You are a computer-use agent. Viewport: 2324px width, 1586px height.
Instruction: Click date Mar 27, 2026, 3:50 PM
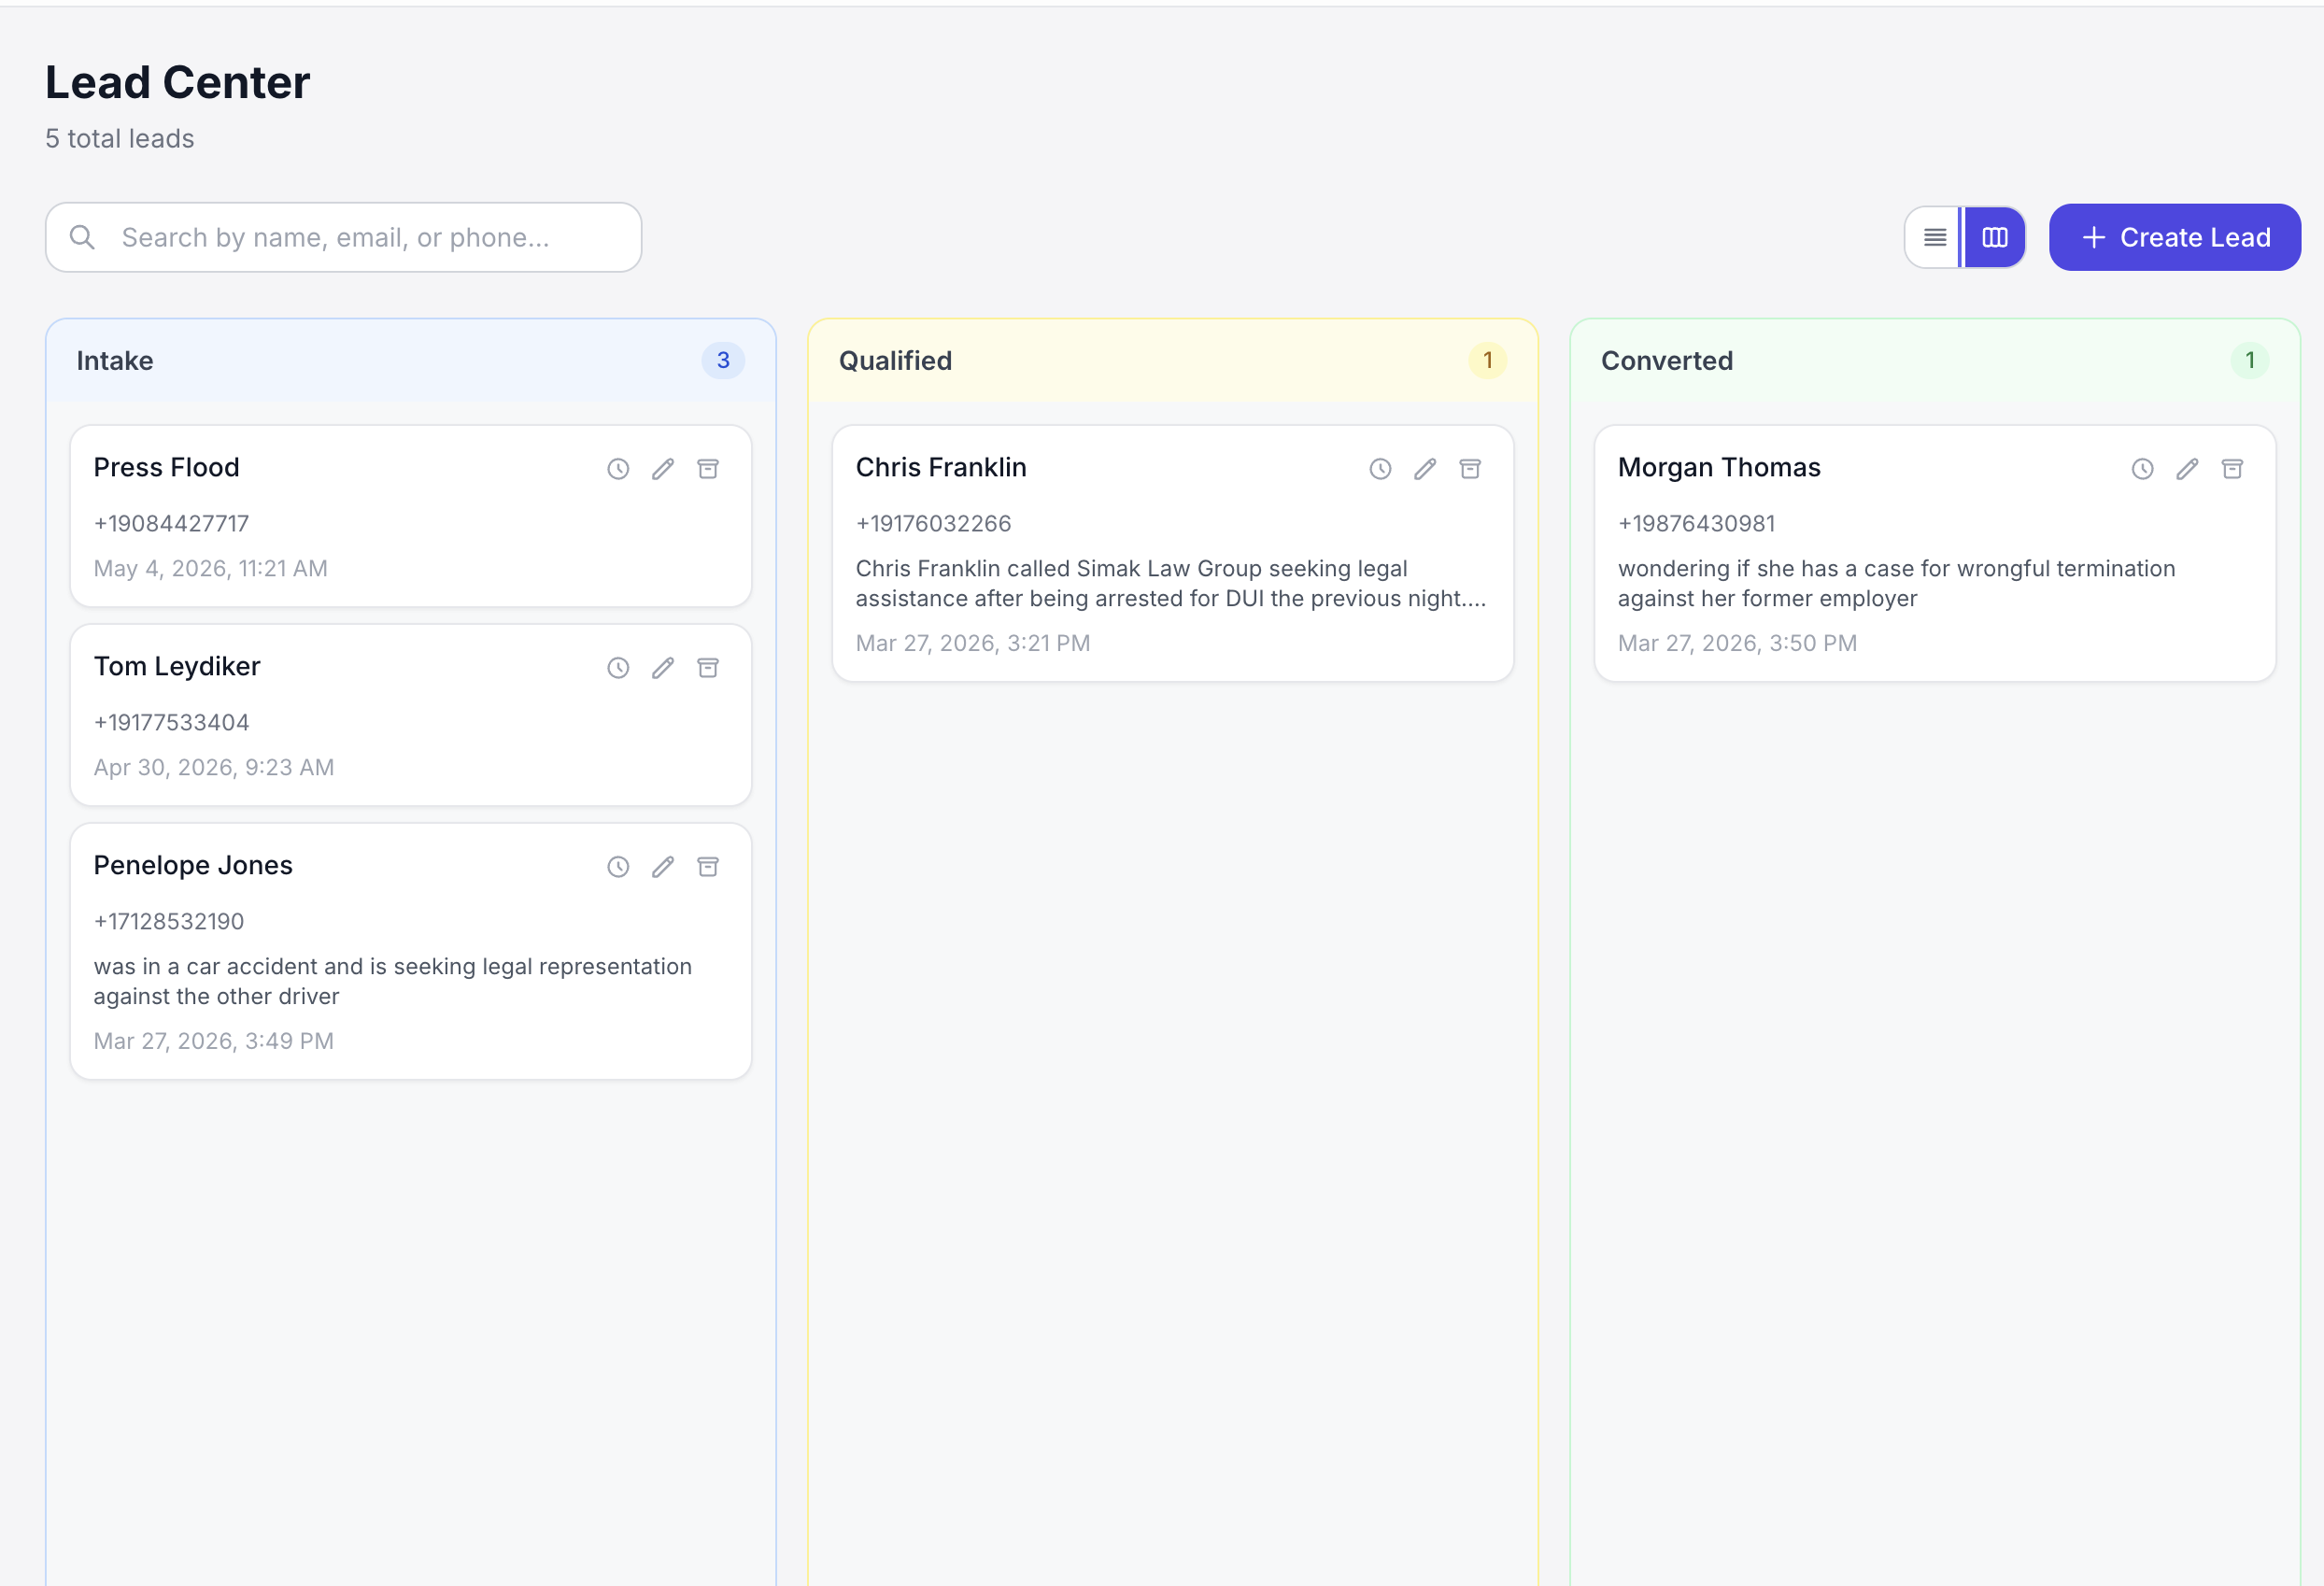1737,643
